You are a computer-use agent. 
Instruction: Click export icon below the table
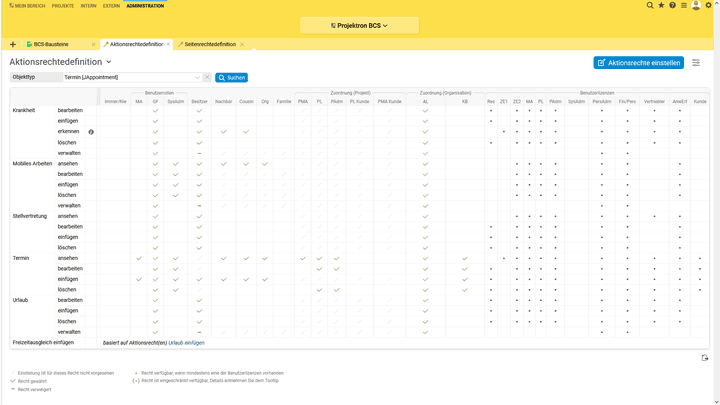pyautogui.click(x=705, y=357)
